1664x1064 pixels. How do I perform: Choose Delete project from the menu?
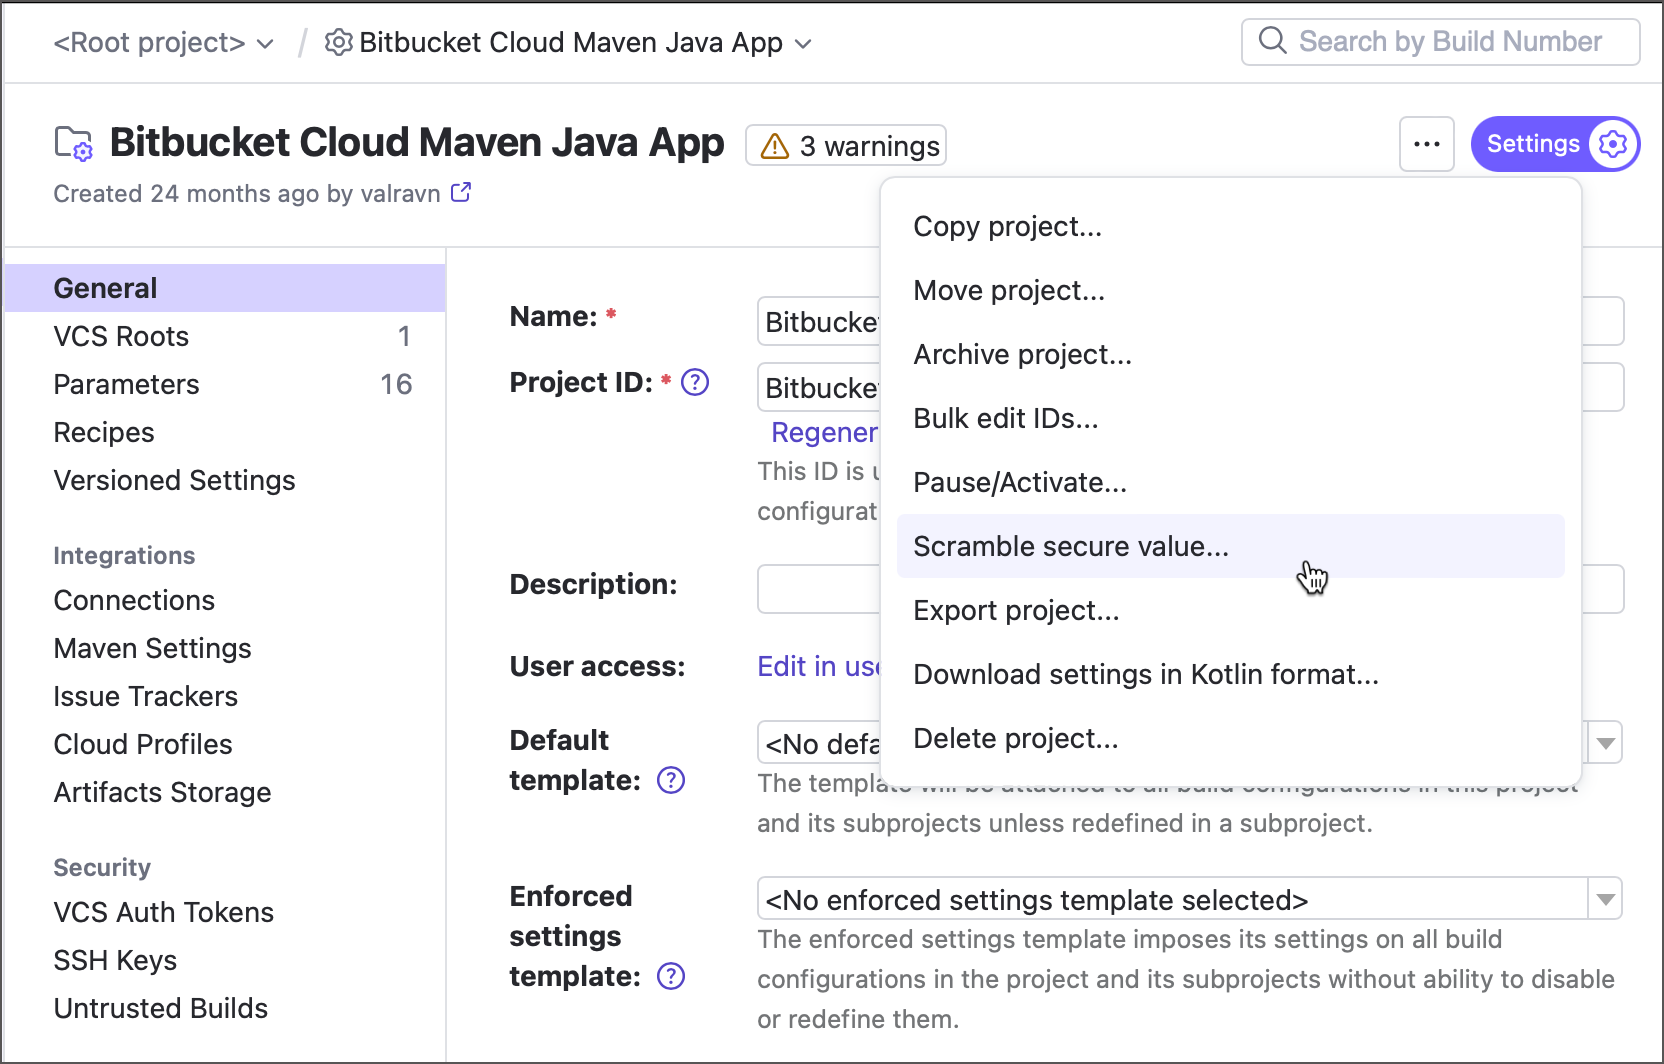[1015, 738]
